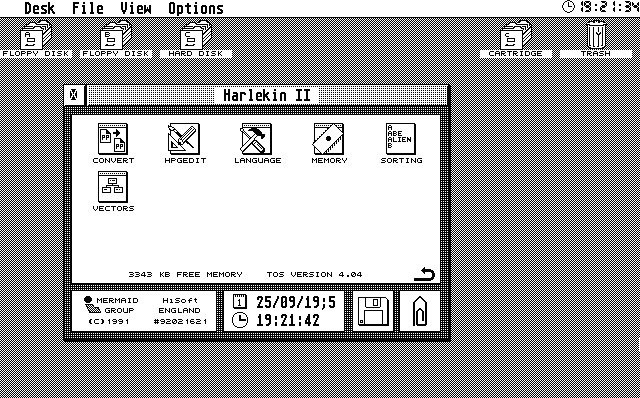Image resolution: width=640 pixels, height=398 pixels.
Task: Open the View menu
Action: (x=136, y=8)
